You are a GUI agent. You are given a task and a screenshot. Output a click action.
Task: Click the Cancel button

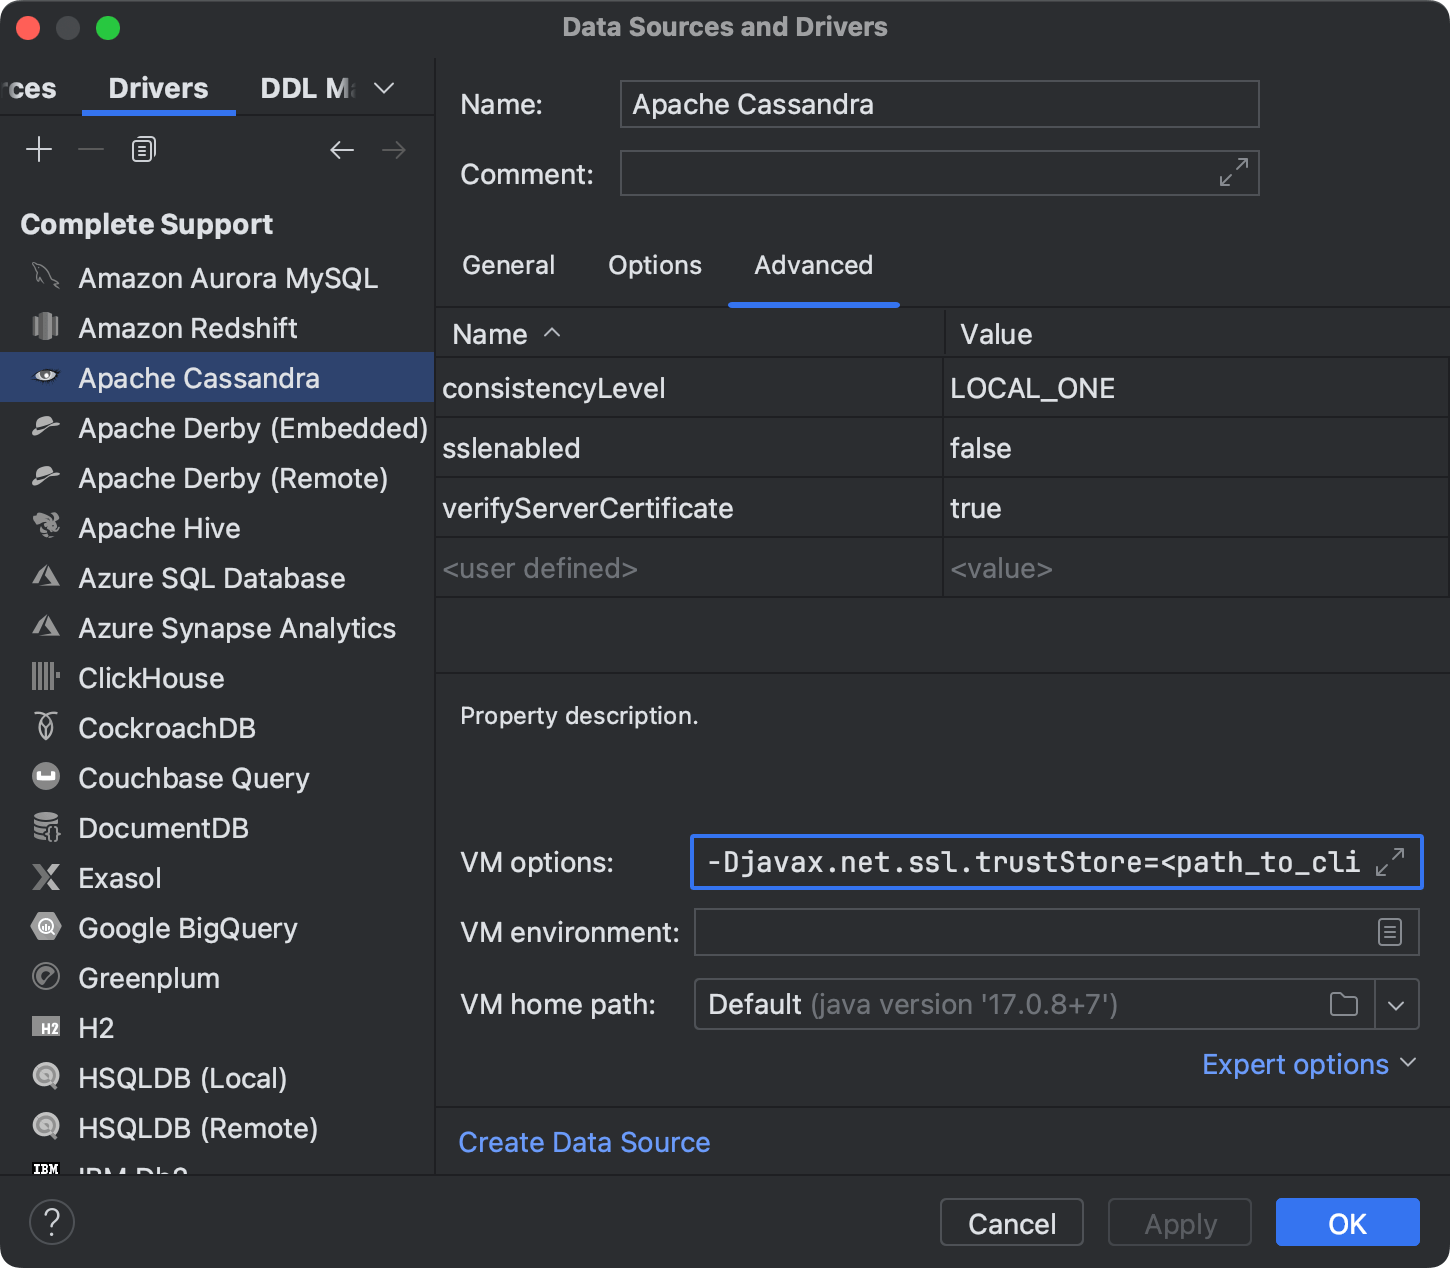[x=1012, y=1223]
